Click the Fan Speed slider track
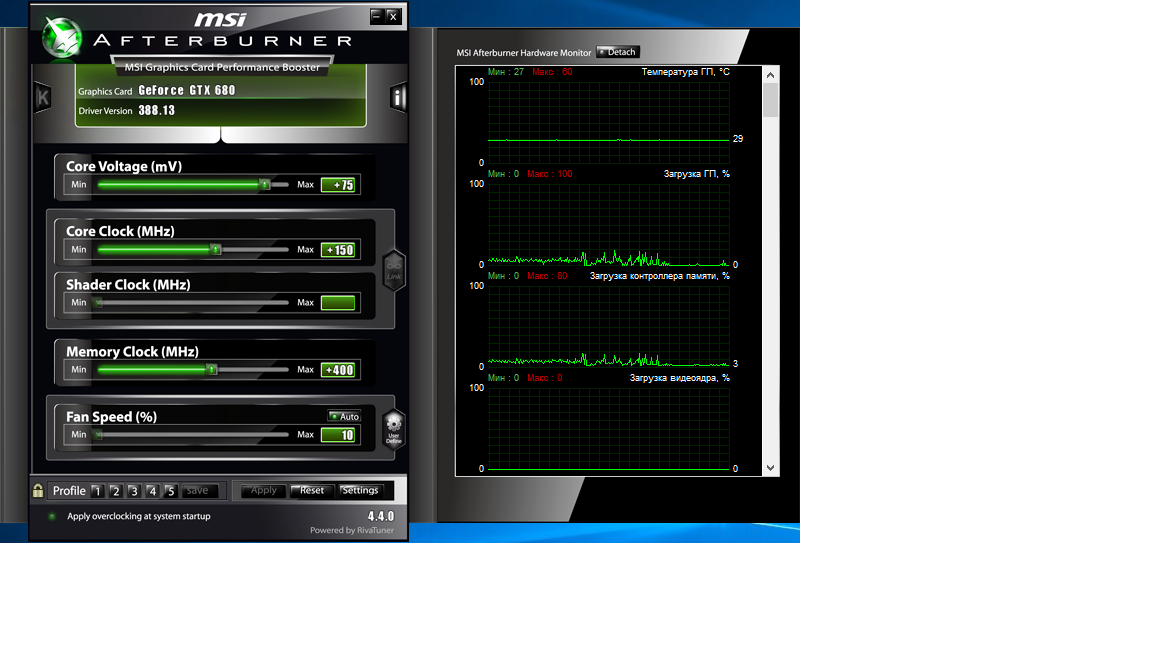The image size is (1152, 648). click(192, 435)
